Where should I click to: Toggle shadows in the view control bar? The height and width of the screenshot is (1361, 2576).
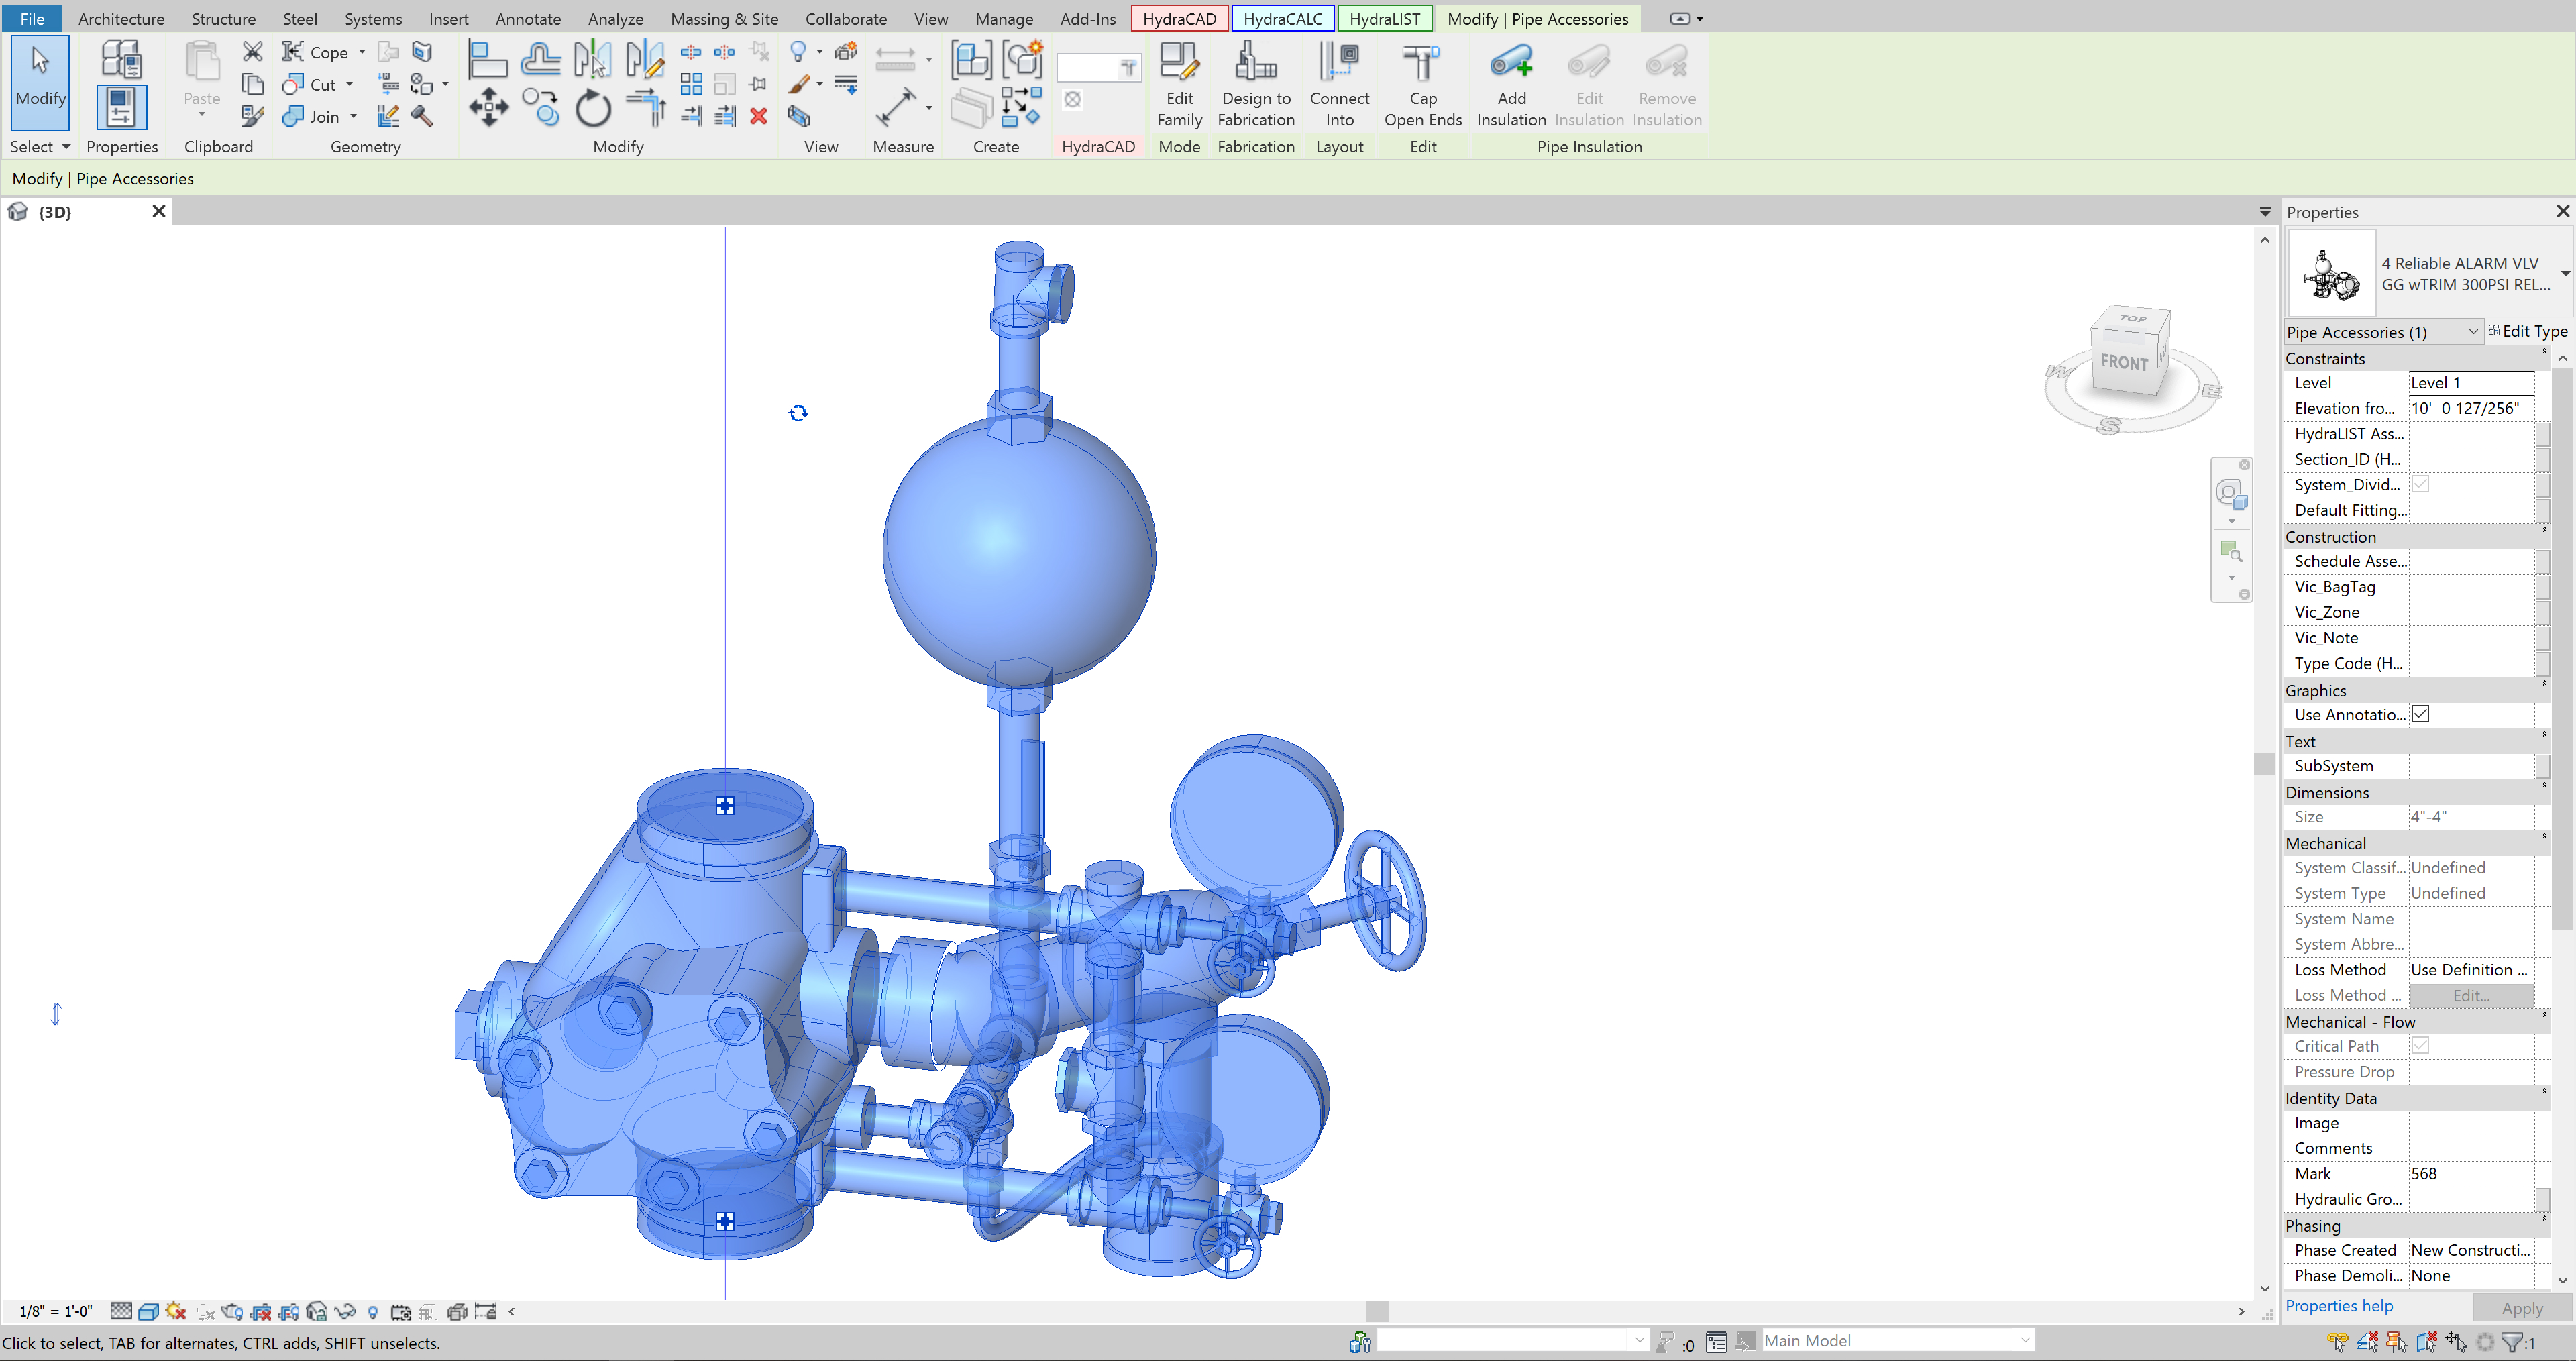(x=176, y=1312)
